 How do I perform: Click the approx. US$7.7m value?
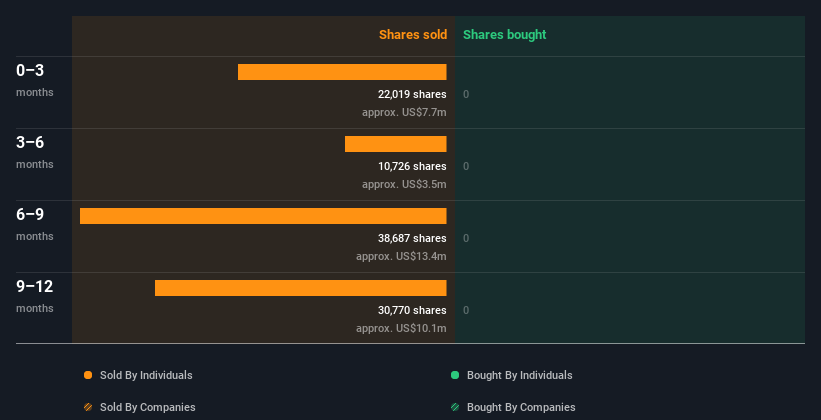click(404, 112)
